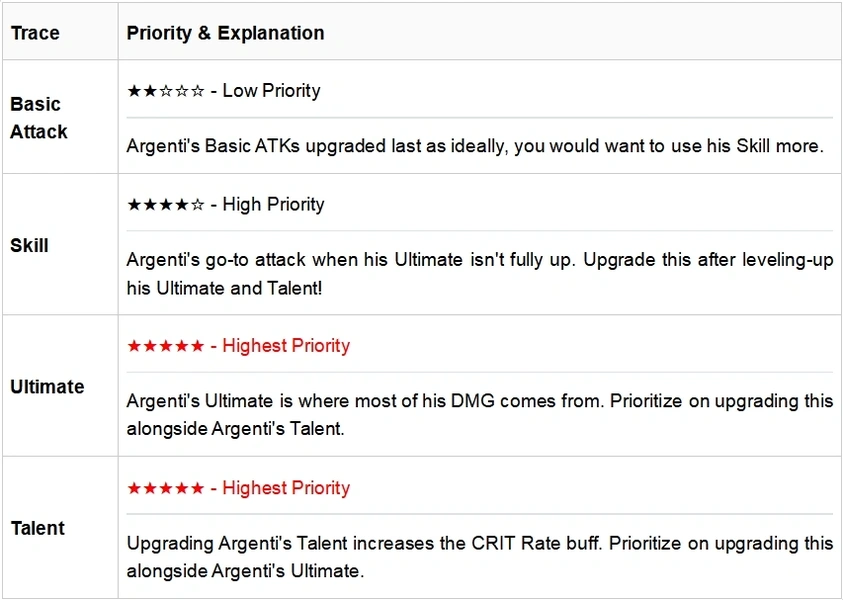Viewport: 843px width, 600px height.
Task: Click the Ultimate row label
Action: pyautogui.click(x=47, y=387)
